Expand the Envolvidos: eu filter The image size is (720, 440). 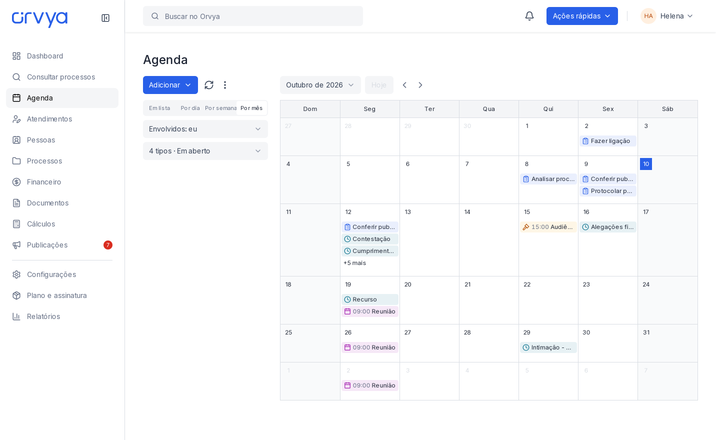205,129
